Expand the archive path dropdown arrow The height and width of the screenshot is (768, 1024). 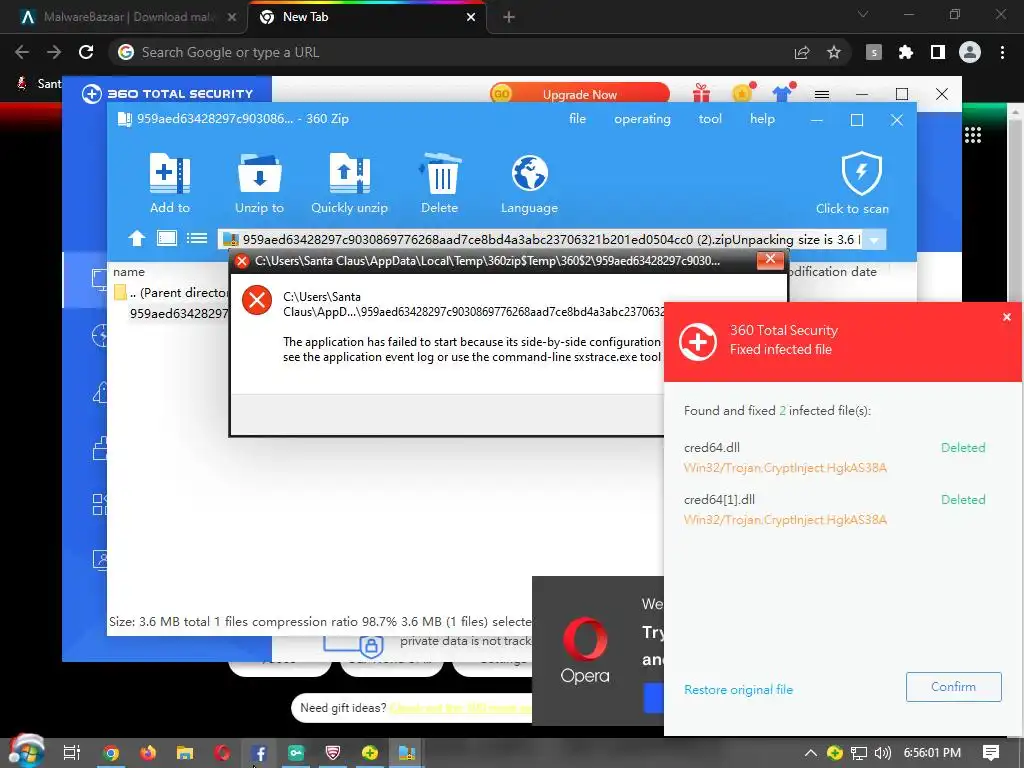click(x=874, y=240)
